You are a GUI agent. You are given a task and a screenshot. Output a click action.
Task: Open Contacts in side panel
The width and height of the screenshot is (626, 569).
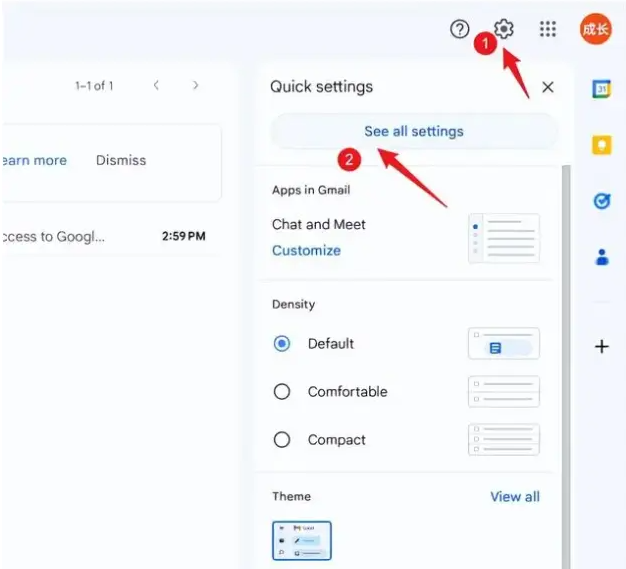point(602,257)
